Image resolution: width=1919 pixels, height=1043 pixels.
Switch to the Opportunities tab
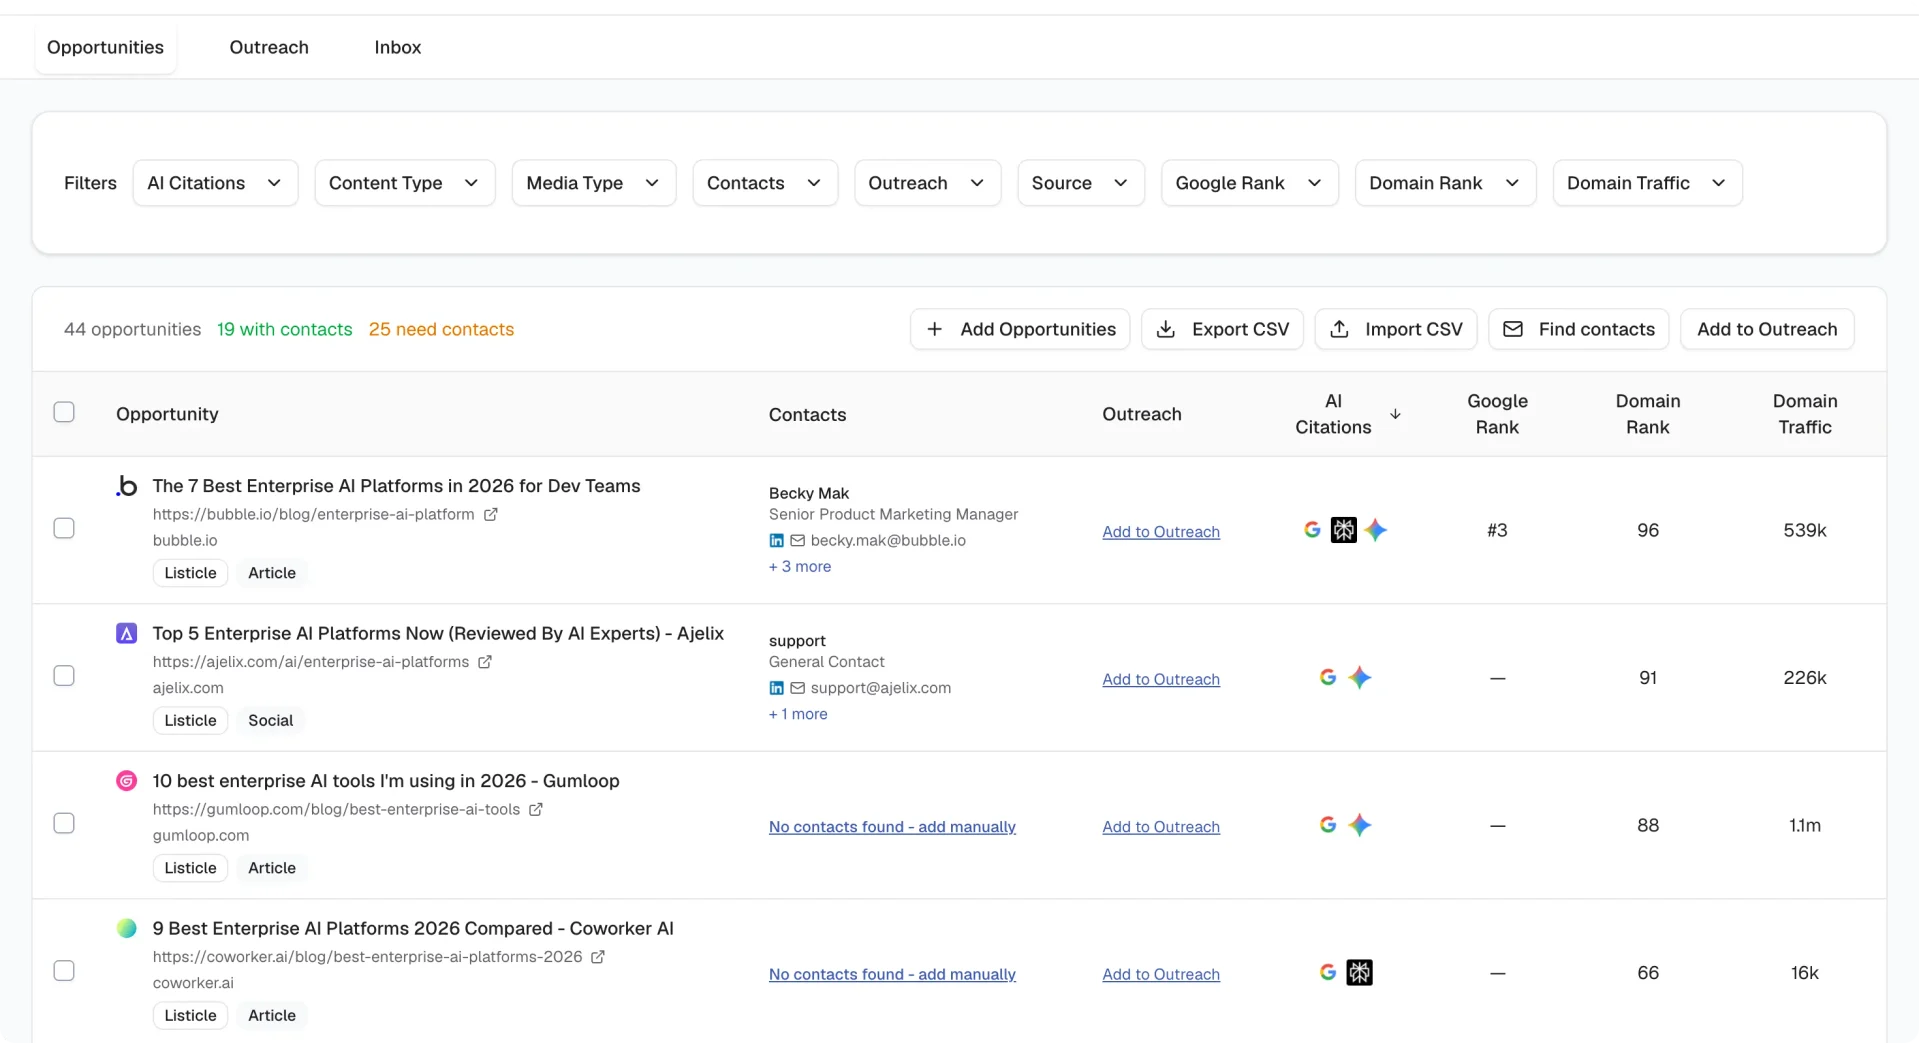point(105,47)
